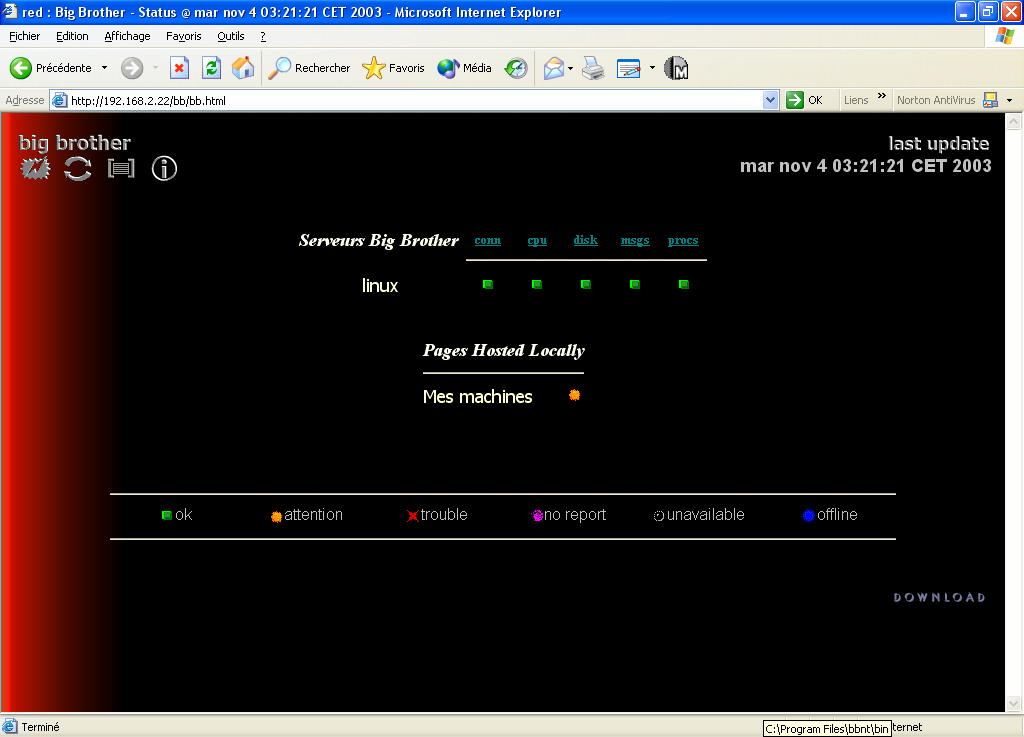Open the Mes machines page link

click(477, 397)
